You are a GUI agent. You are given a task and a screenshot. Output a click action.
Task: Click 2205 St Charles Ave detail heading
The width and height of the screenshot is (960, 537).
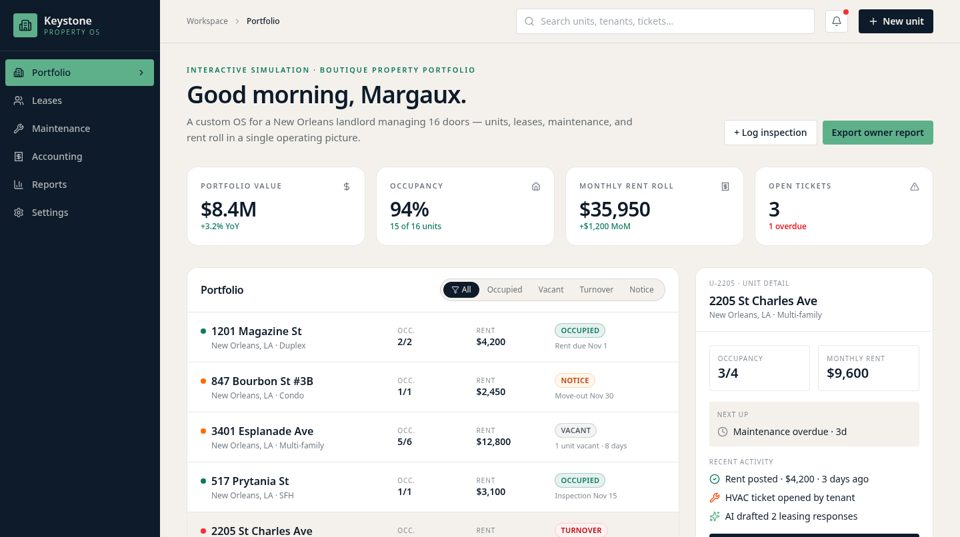pyautogui.click(x=763, y=301)
